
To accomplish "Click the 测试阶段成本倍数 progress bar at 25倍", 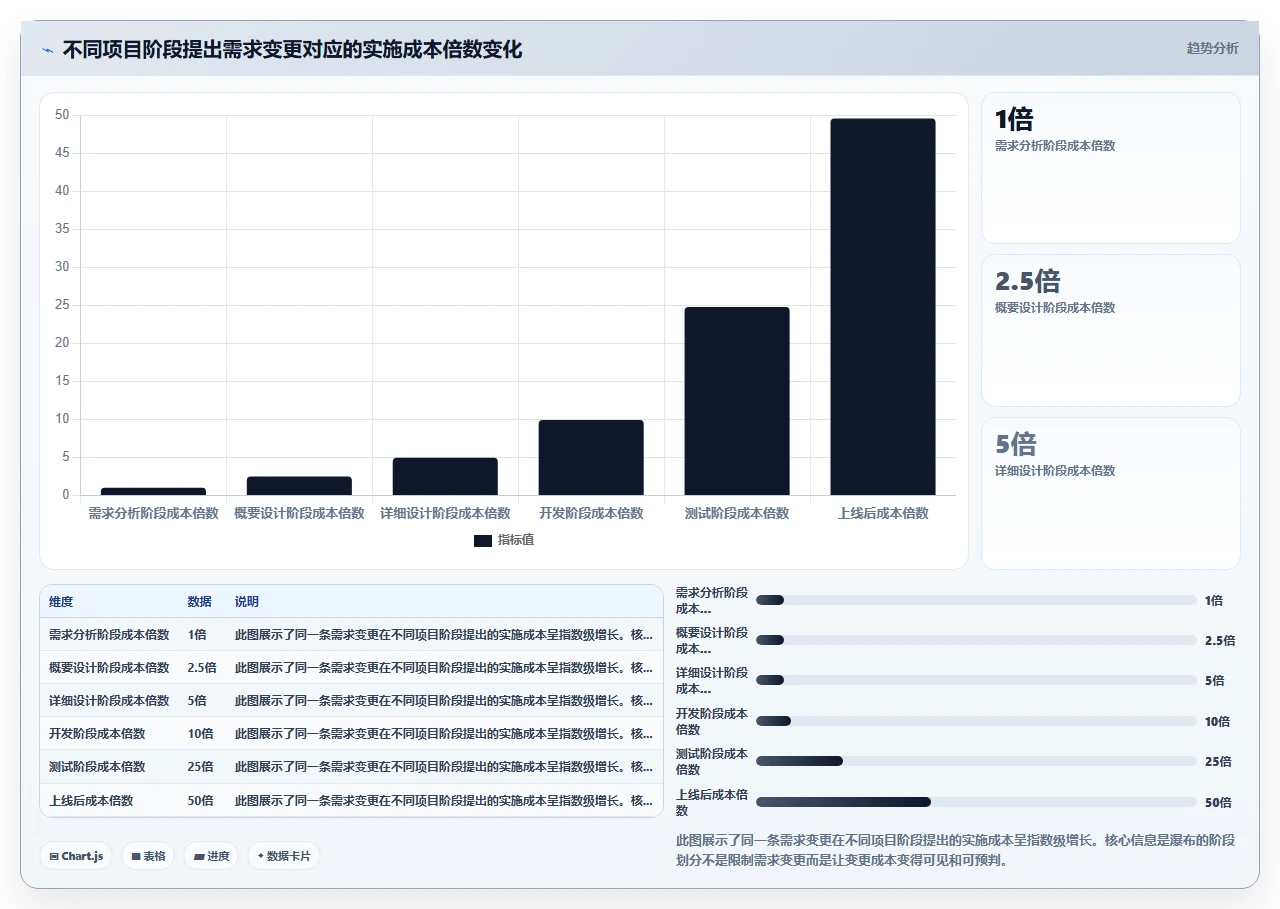I will [976, 761].
